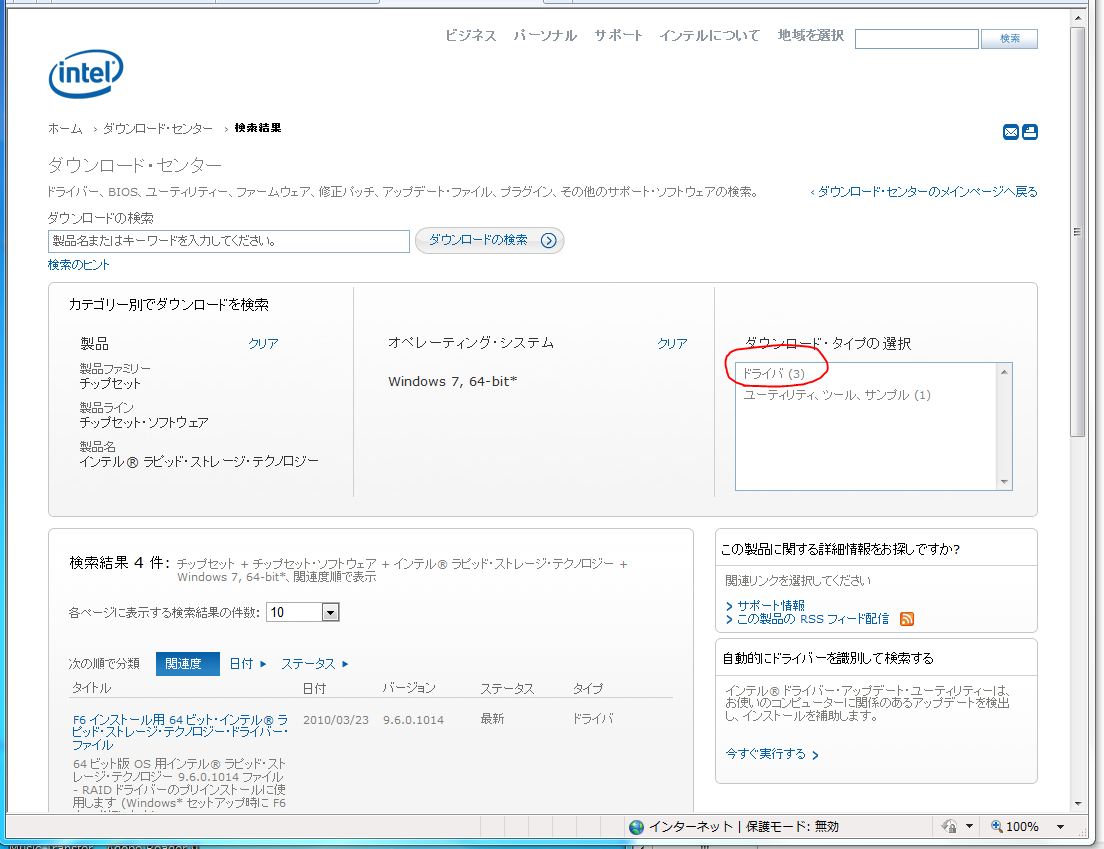
Task: Click the チップセット・ソフトウェア product line text
Action: [x=144, y=422]
